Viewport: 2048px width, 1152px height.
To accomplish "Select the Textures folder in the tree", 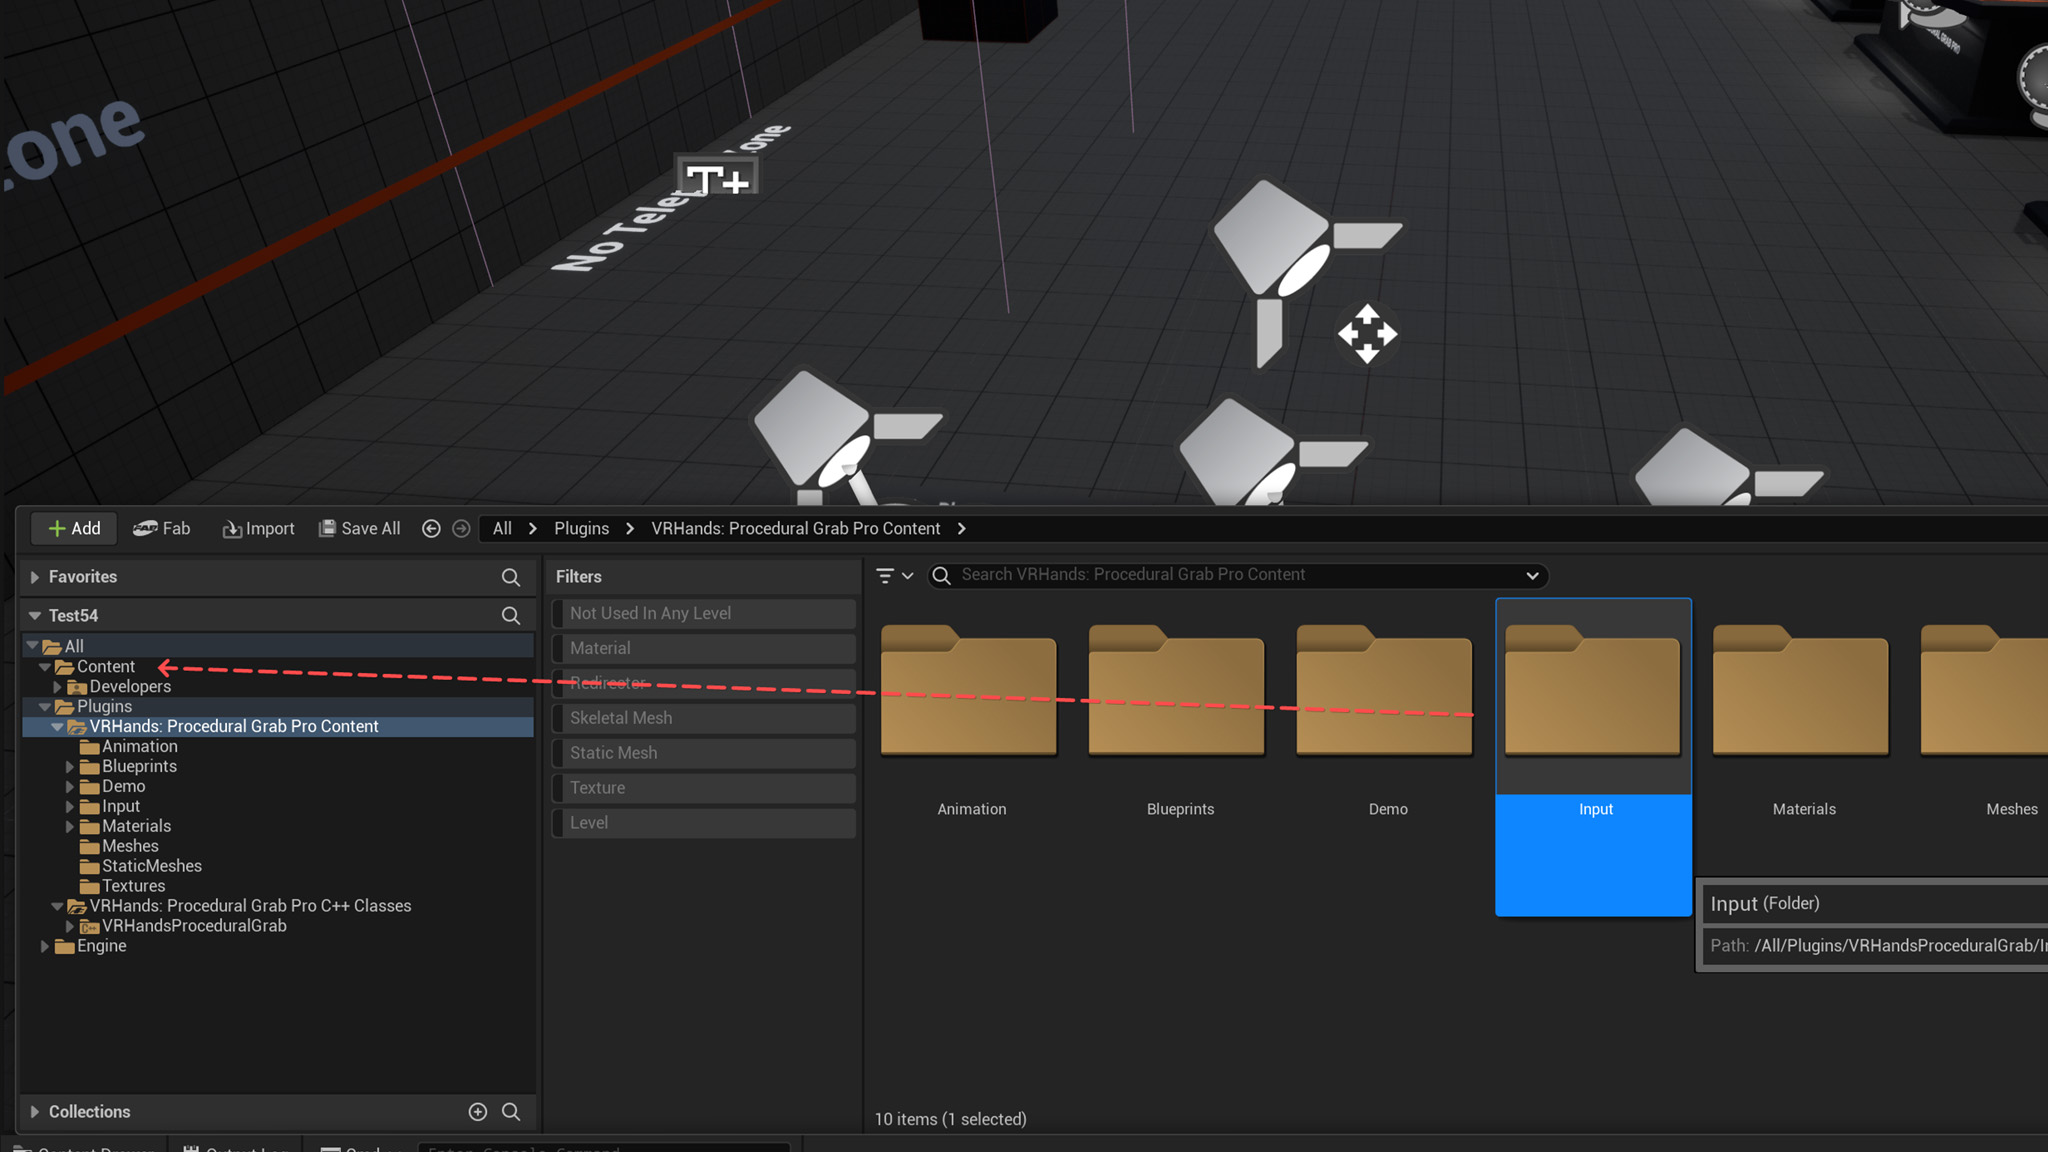I will click(x=133, y=886).
